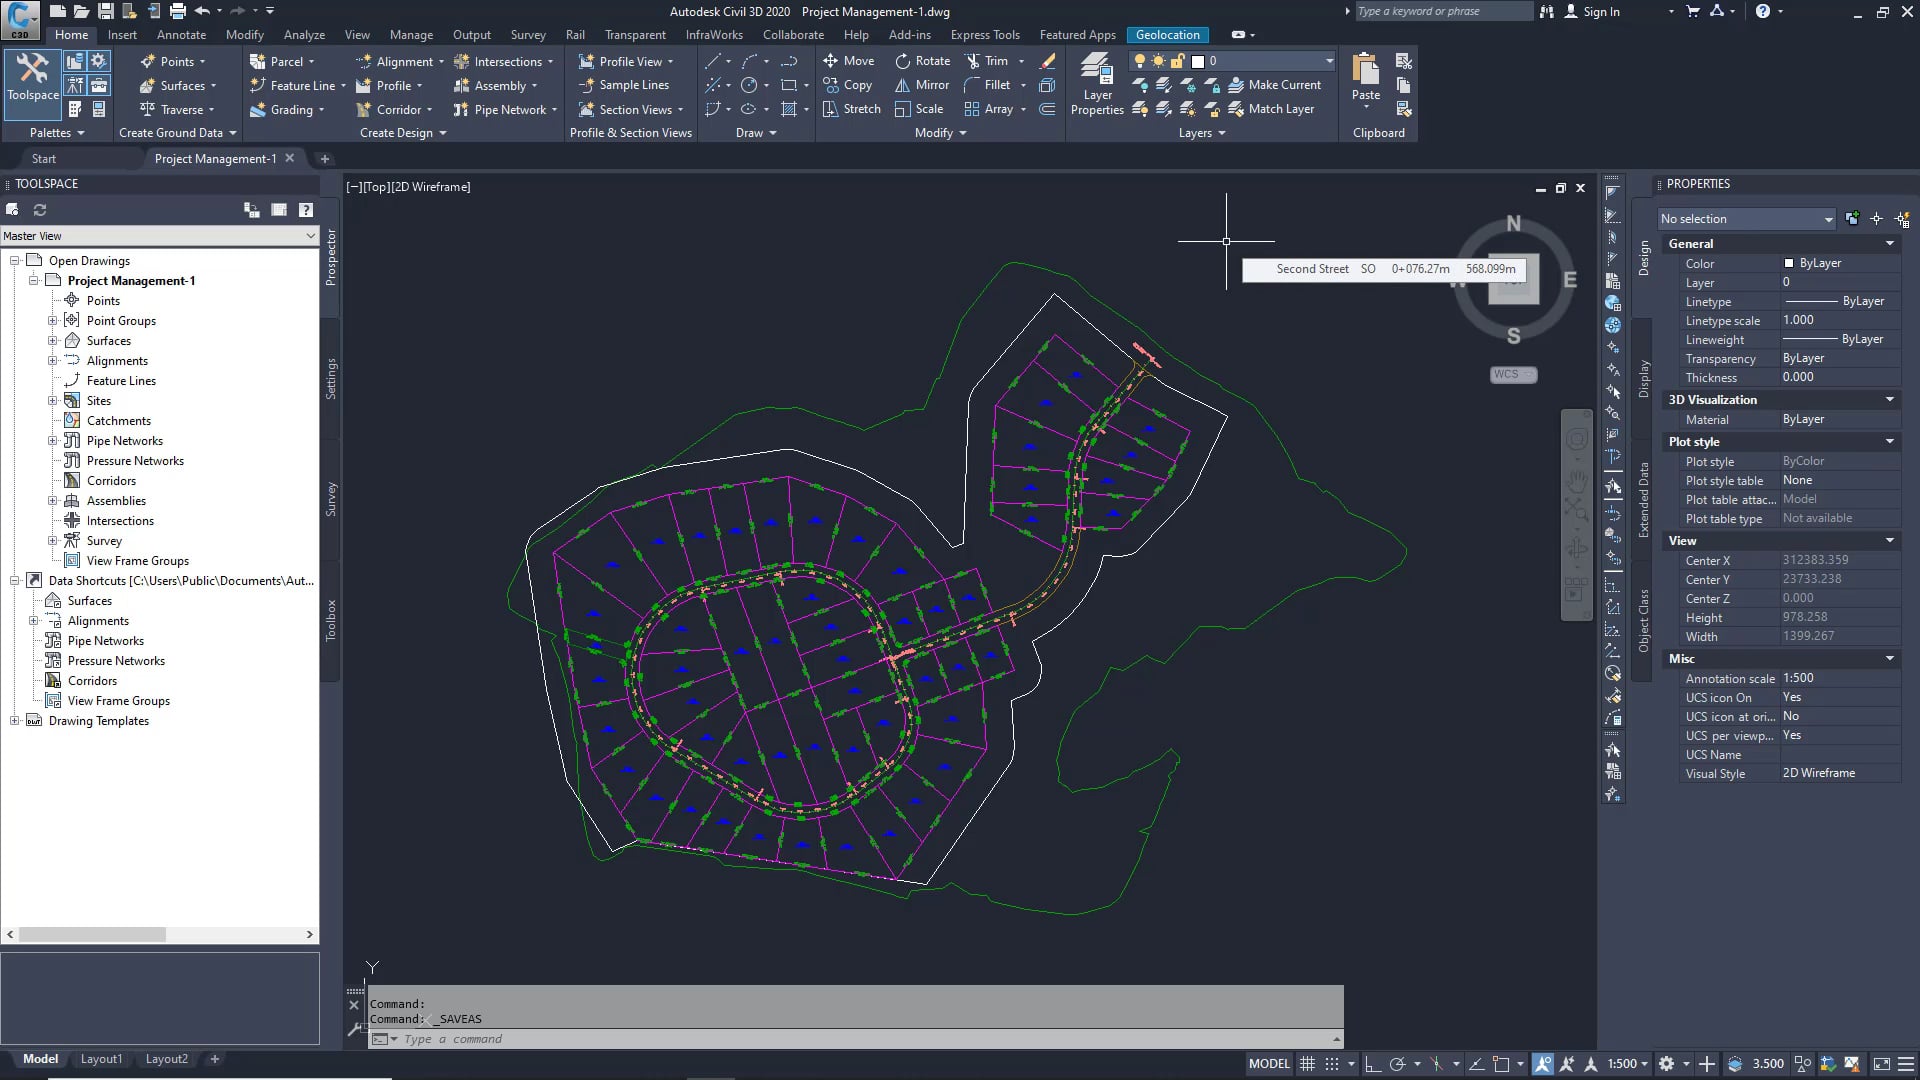Viewport: 1920px width, 1080px height.
Task: Click Toolspace refresh icon
Action: (x=40, y=210)
